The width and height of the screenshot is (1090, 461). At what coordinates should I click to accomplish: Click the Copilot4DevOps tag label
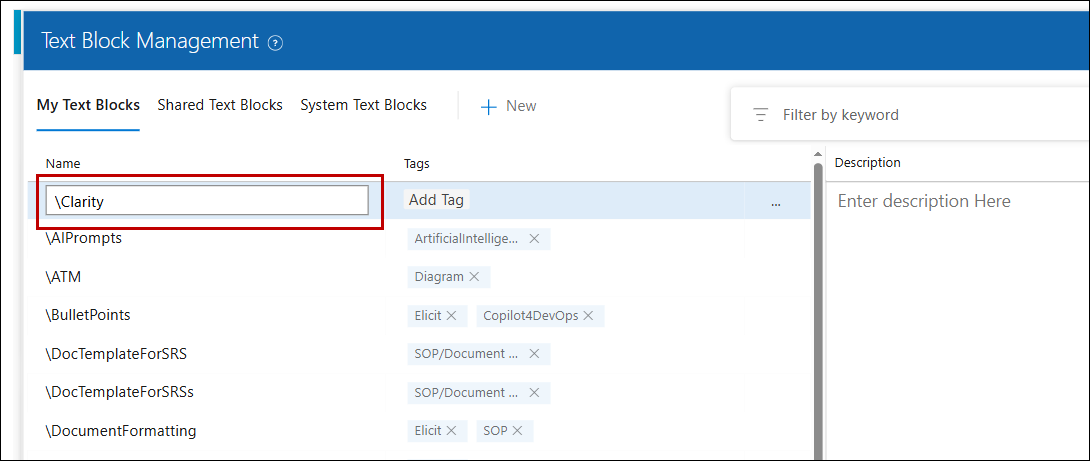point(530,316)
